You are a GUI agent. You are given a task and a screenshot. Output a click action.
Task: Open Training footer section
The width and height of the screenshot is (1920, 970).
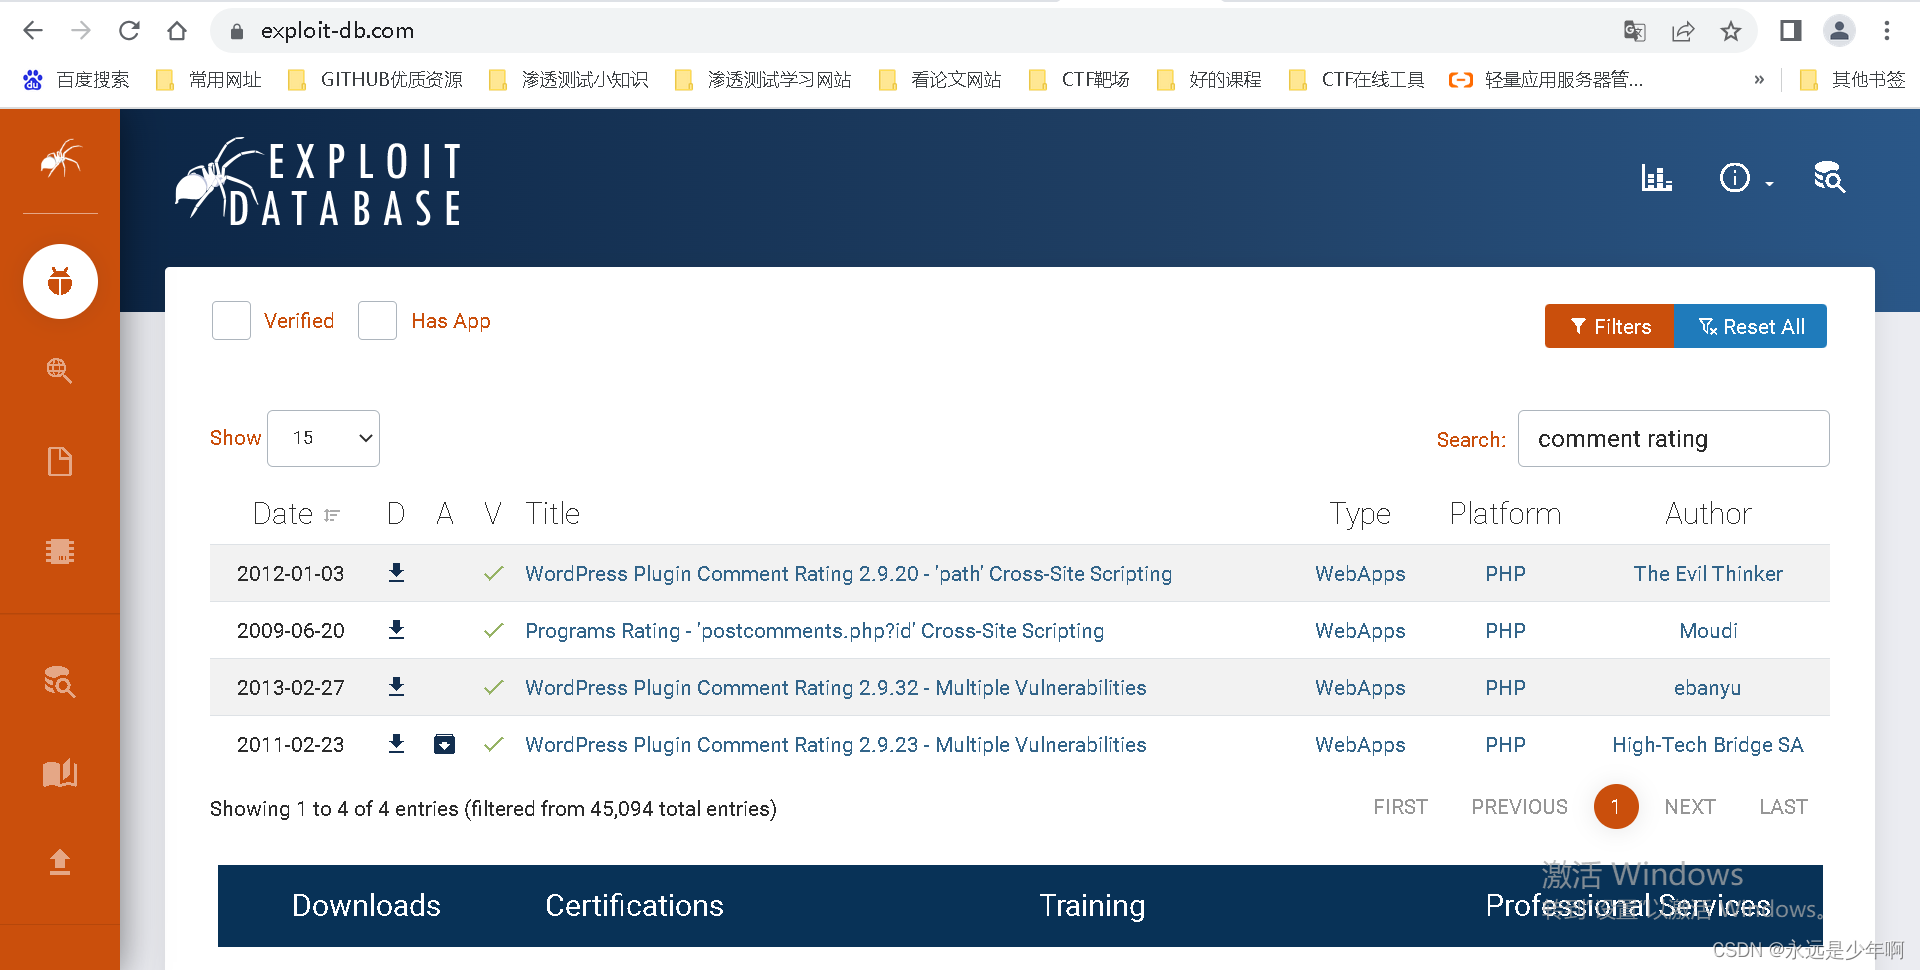point(1092,906)
